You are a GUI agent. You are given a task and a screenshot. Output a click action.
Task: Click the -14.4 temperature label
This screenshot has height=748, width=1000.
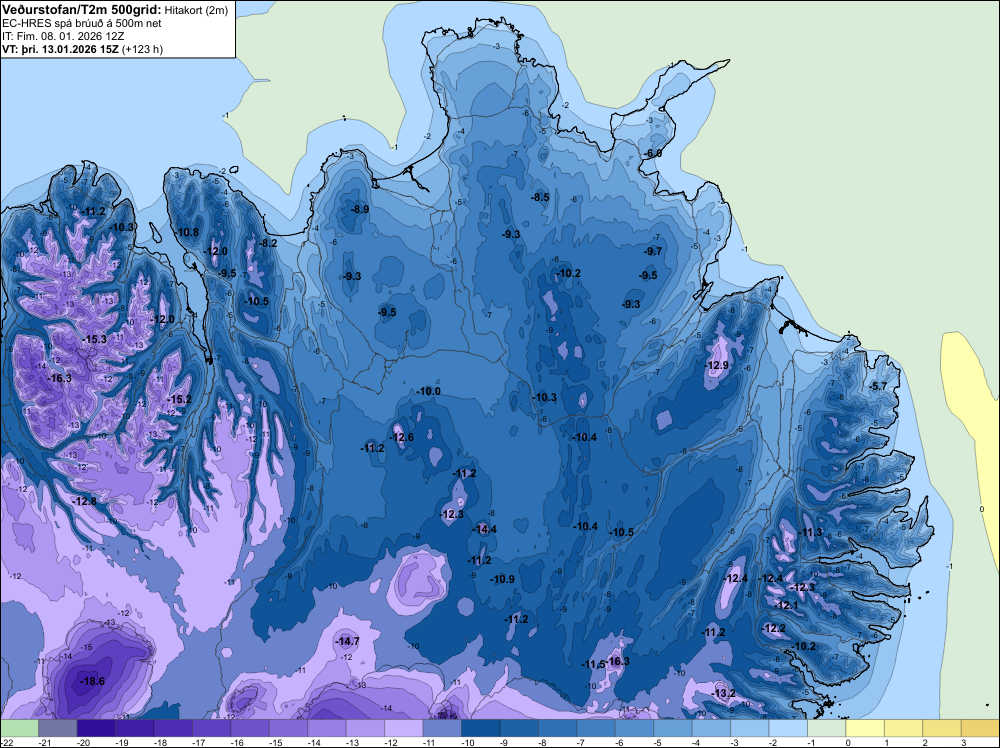[485, 529]
